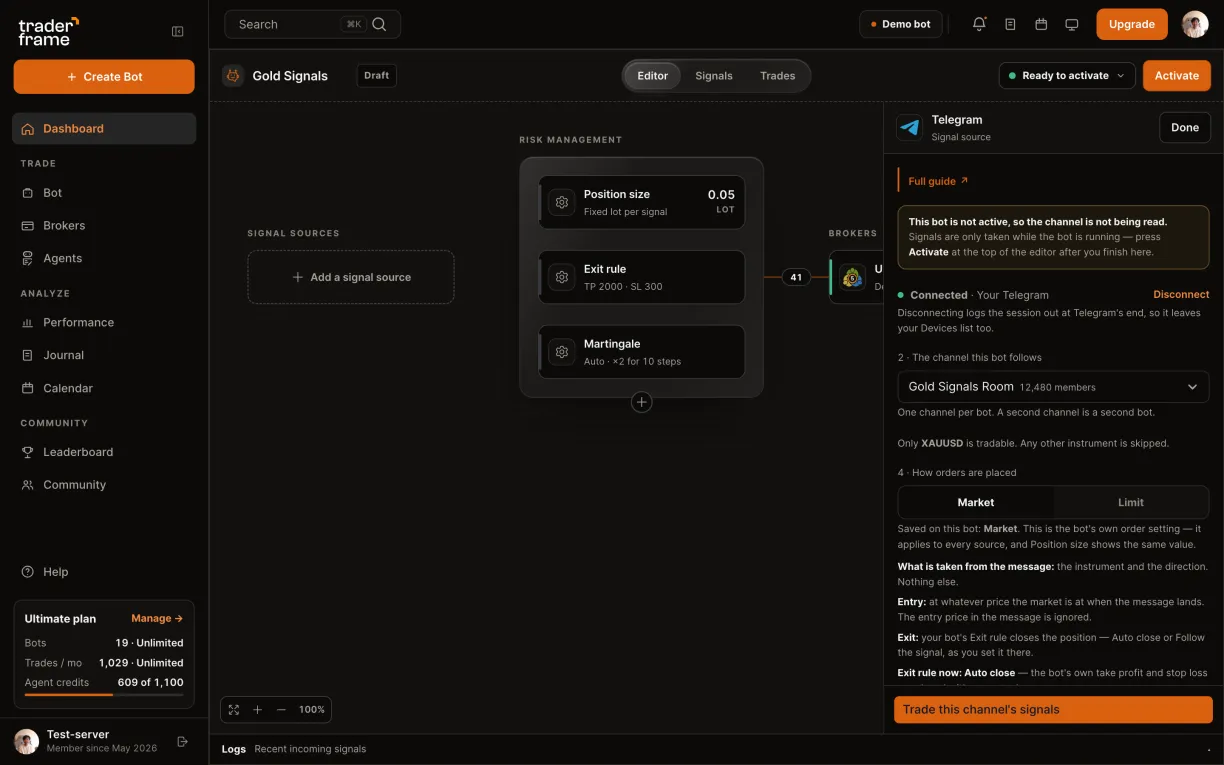This screenshot has height=765, width=1224.
Task: Zoom in on the editor canvas
Action: [257, 709]
